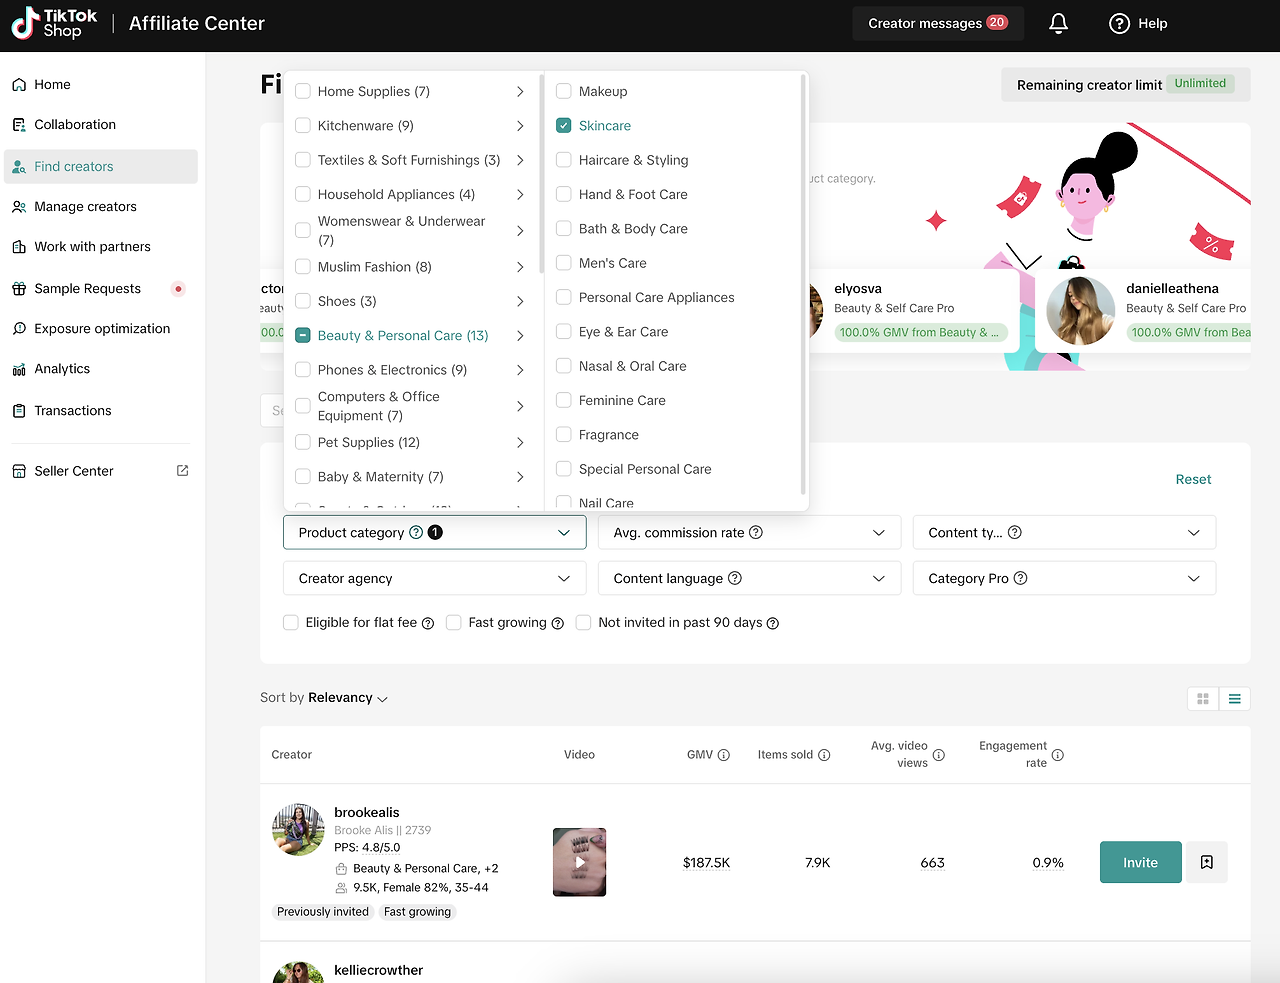Click the Eligible for flat fee info icon
Screen dimensions: 1280x983
pyautogui.click(x=428, y=623)
